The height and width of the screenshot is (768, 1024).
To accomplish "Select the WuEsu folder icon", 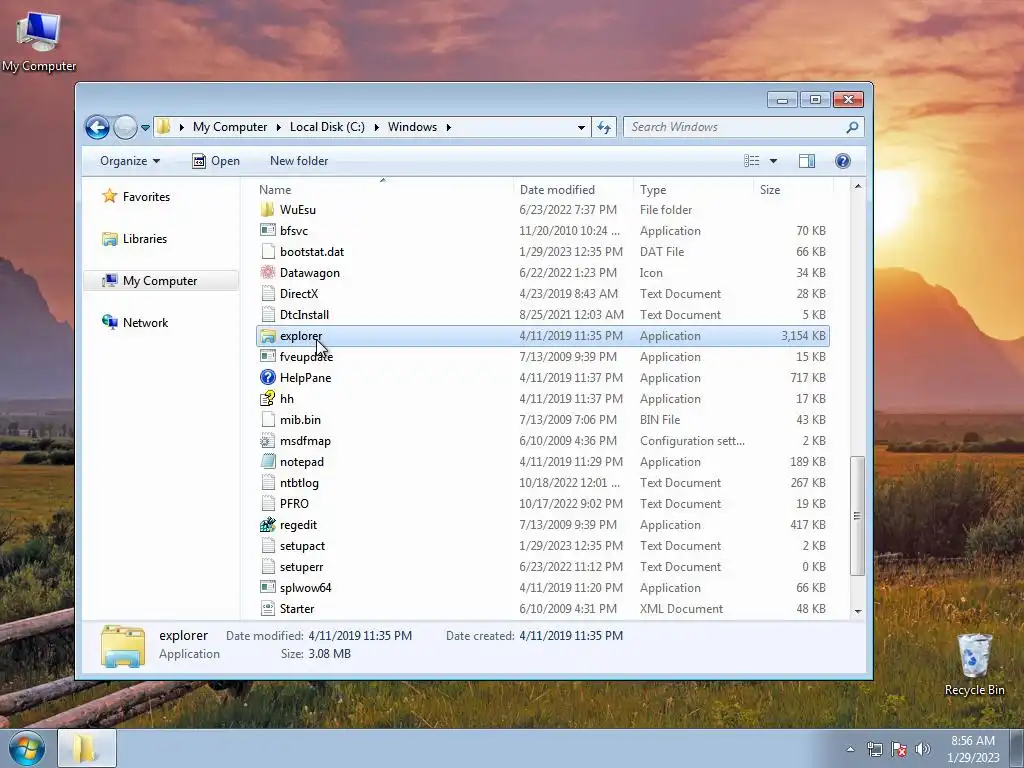I will pos(268,210).
